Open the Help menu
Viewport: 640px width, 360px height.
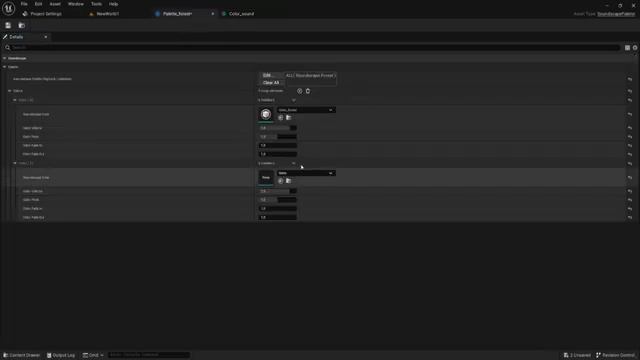coord(113,4)
